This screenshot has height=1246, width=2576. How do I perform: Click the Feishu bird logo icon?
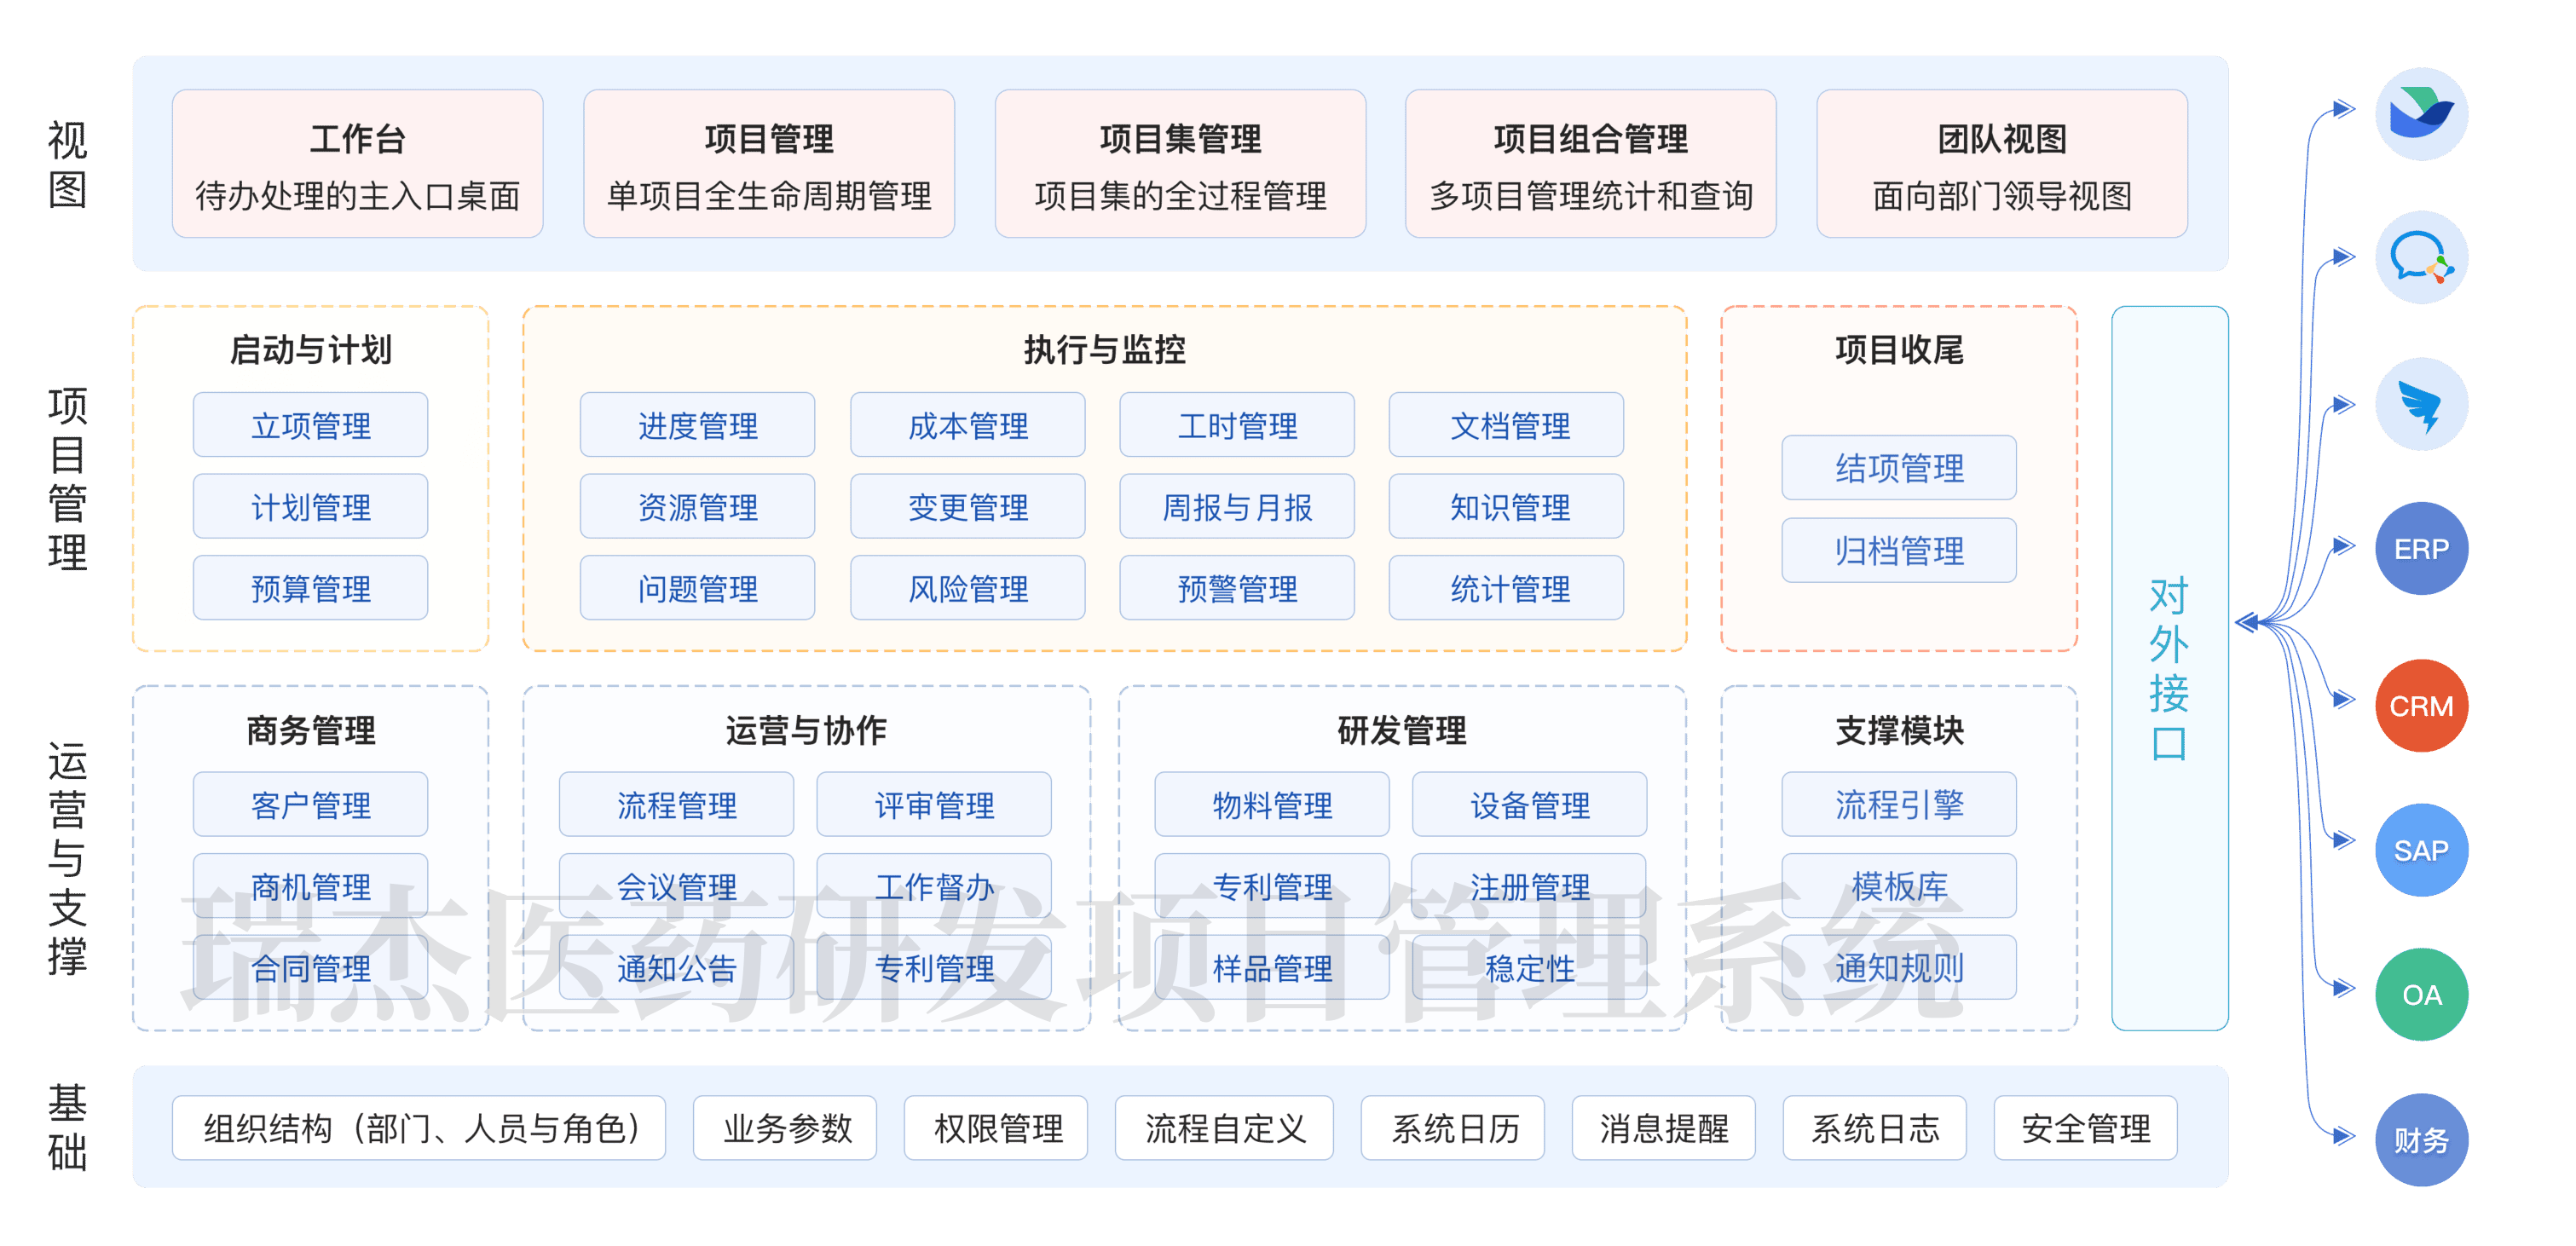point(2421,114)
